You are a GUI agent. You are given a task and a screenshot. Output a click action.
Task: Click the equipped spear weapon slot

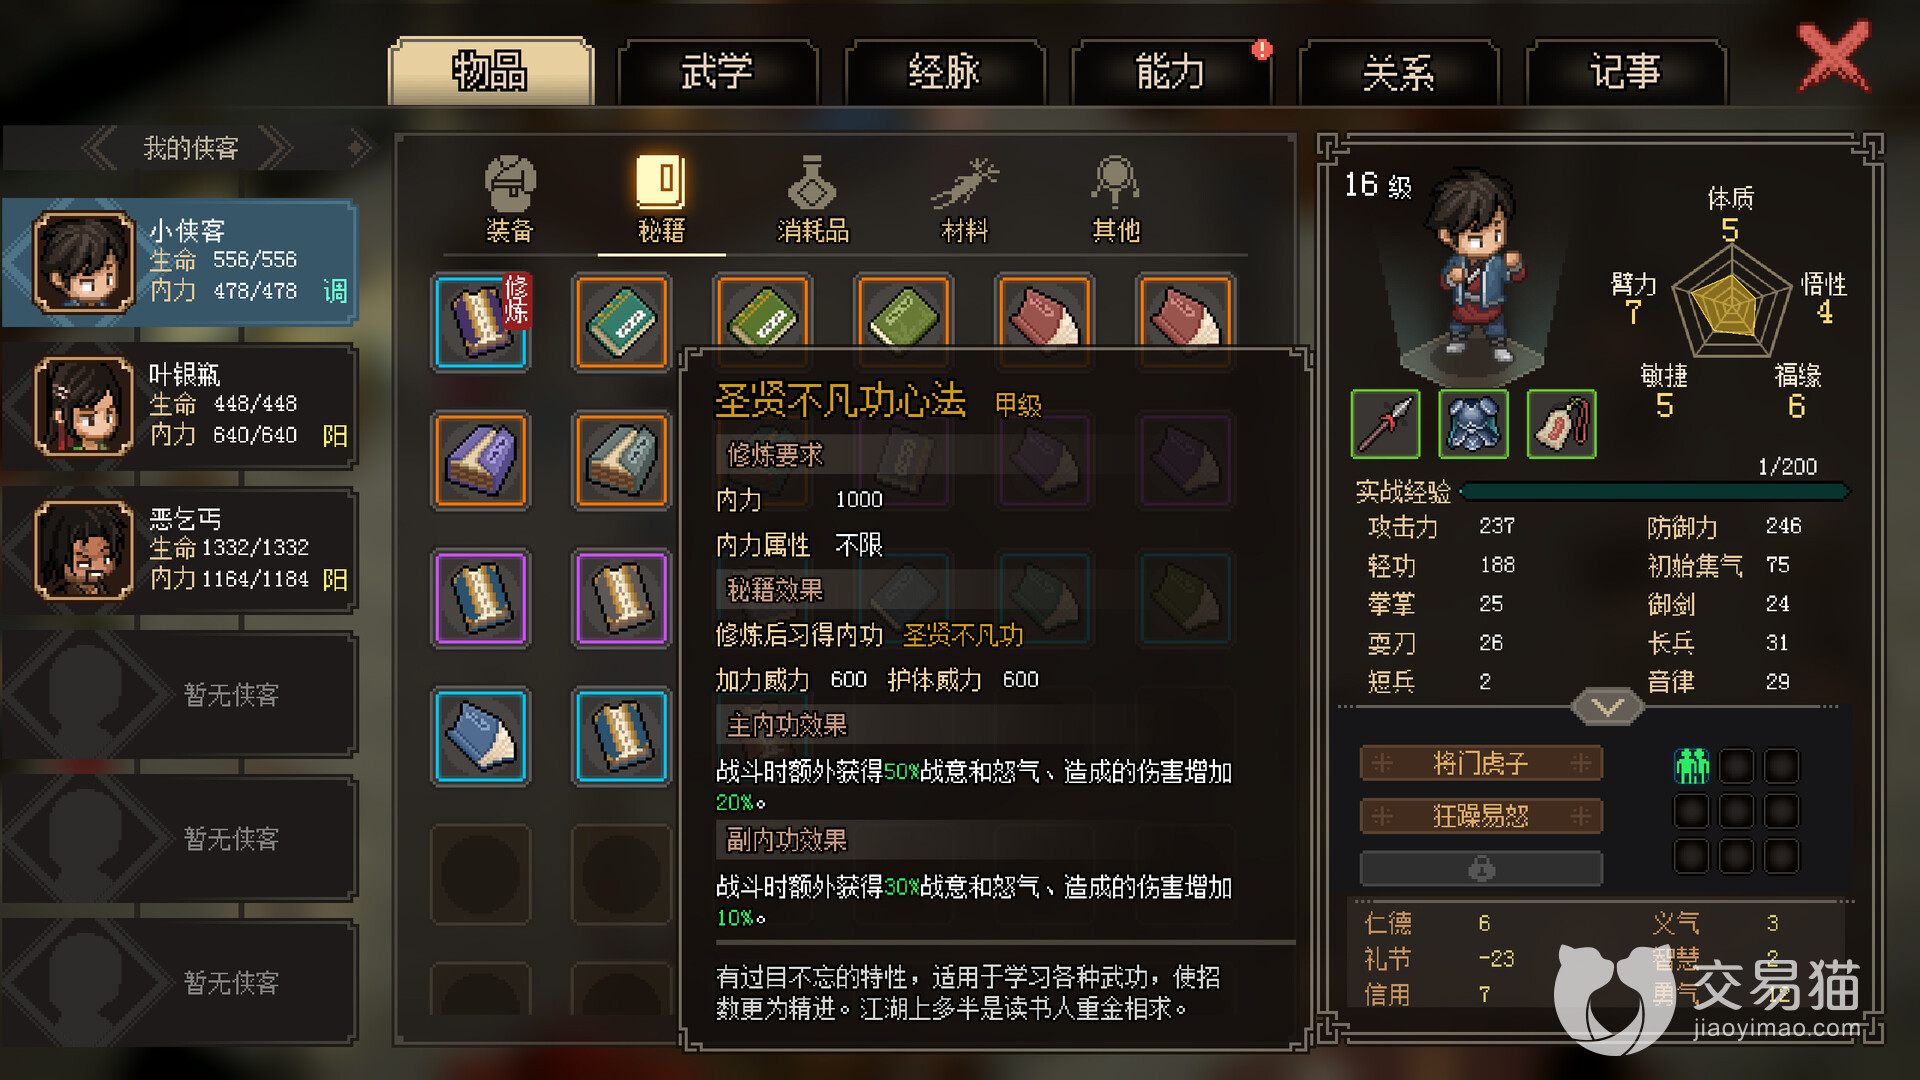click(x=1385, y=424)
